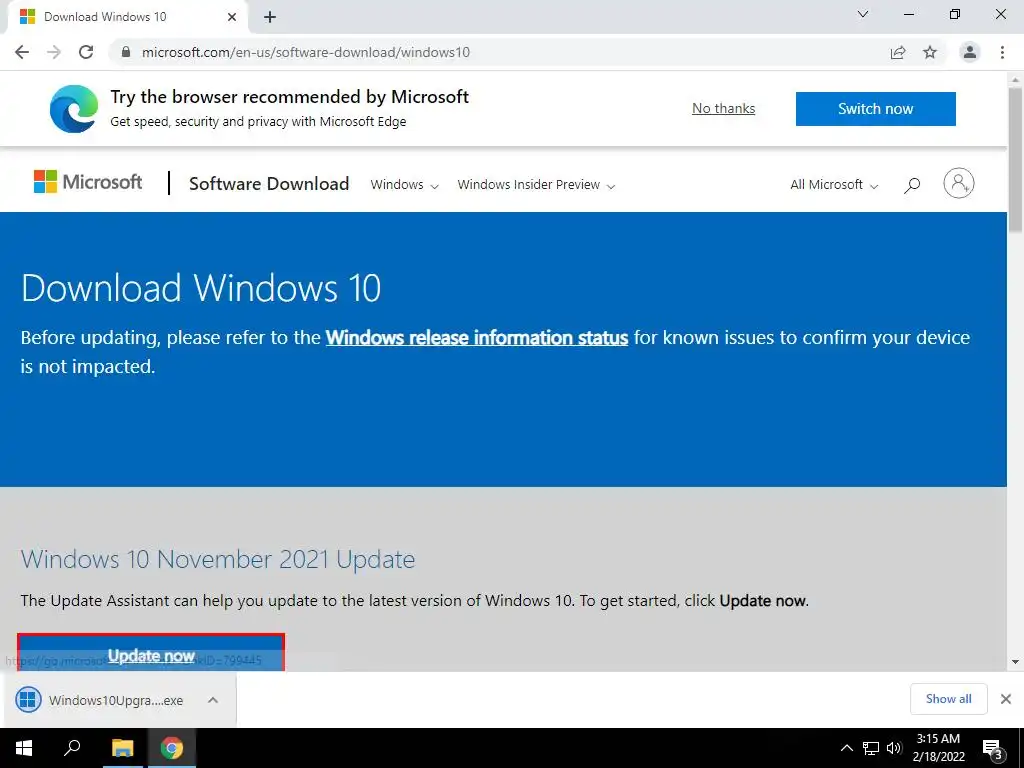The width and height of the screenshot is (1024, 768).
Task: Open taskbar search
Action: click(x=72, y=748)
